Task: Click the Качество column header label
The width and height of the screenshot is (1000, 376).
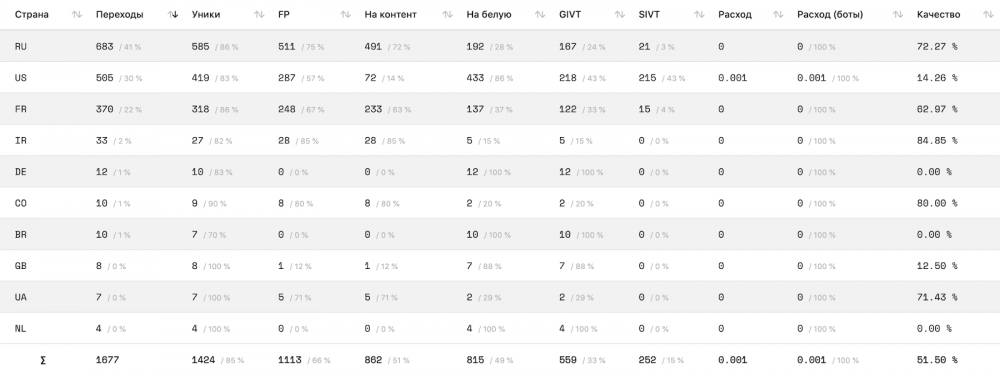Action: coord(938,15)
